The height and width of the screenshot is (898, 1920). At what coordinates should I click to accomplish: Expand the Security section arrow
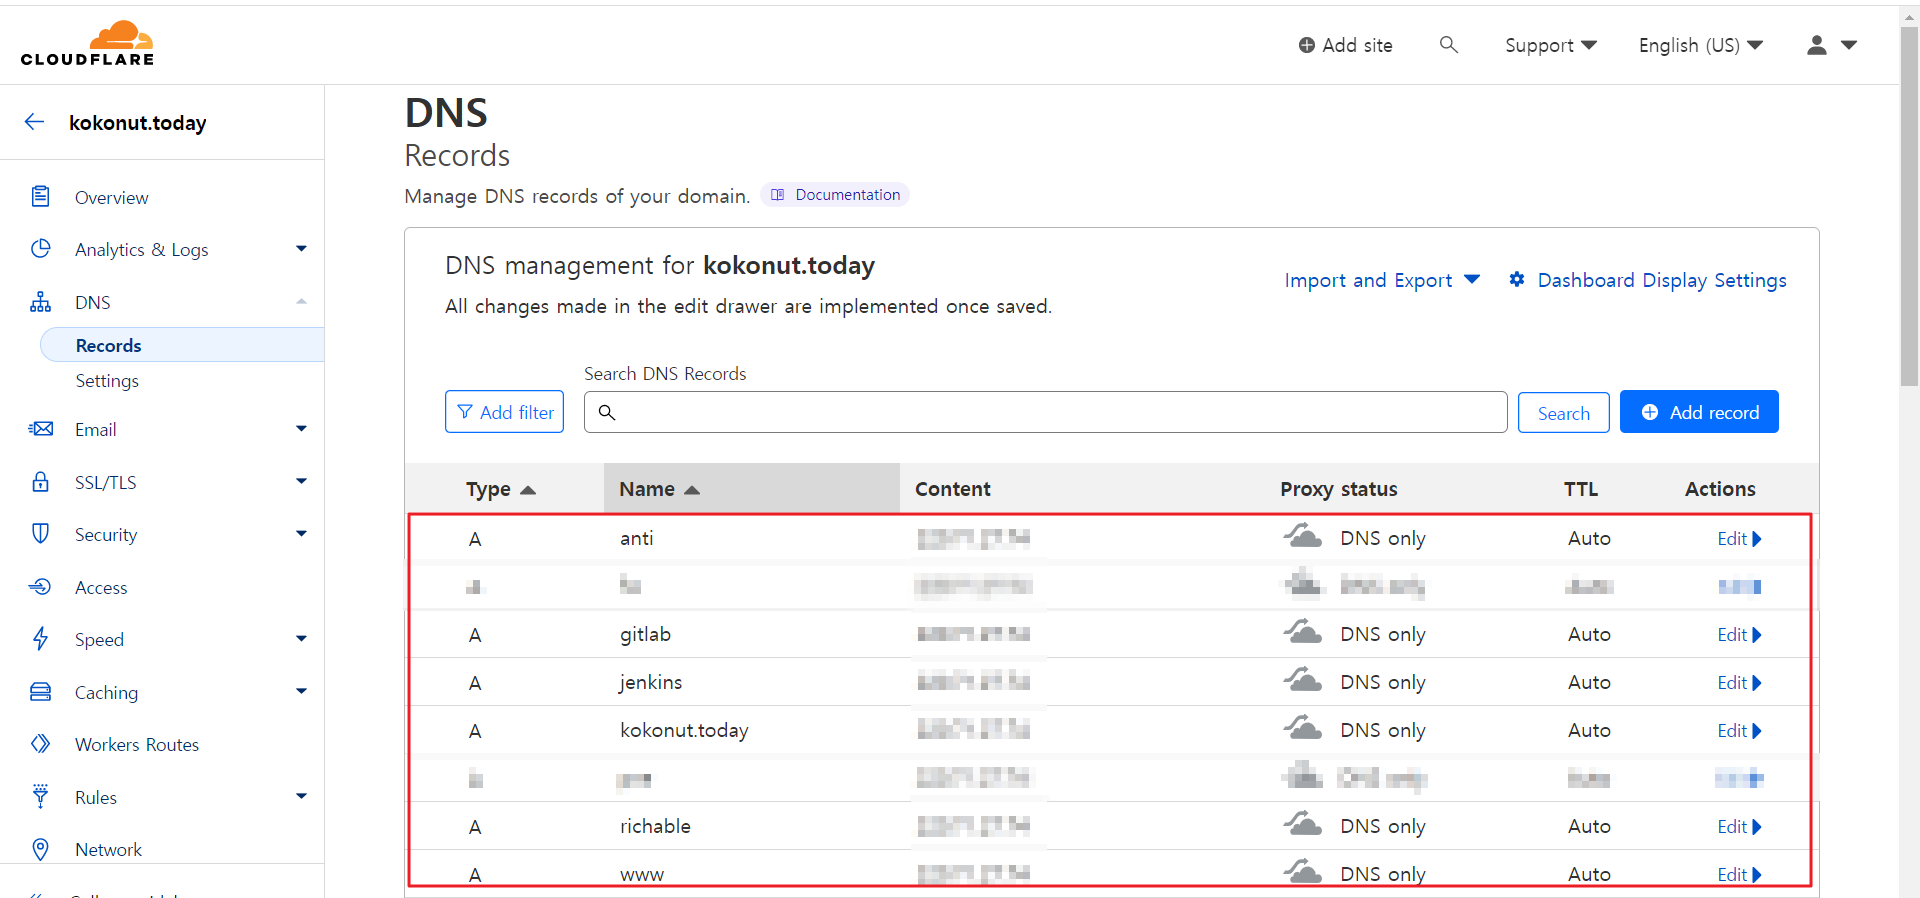301,534
